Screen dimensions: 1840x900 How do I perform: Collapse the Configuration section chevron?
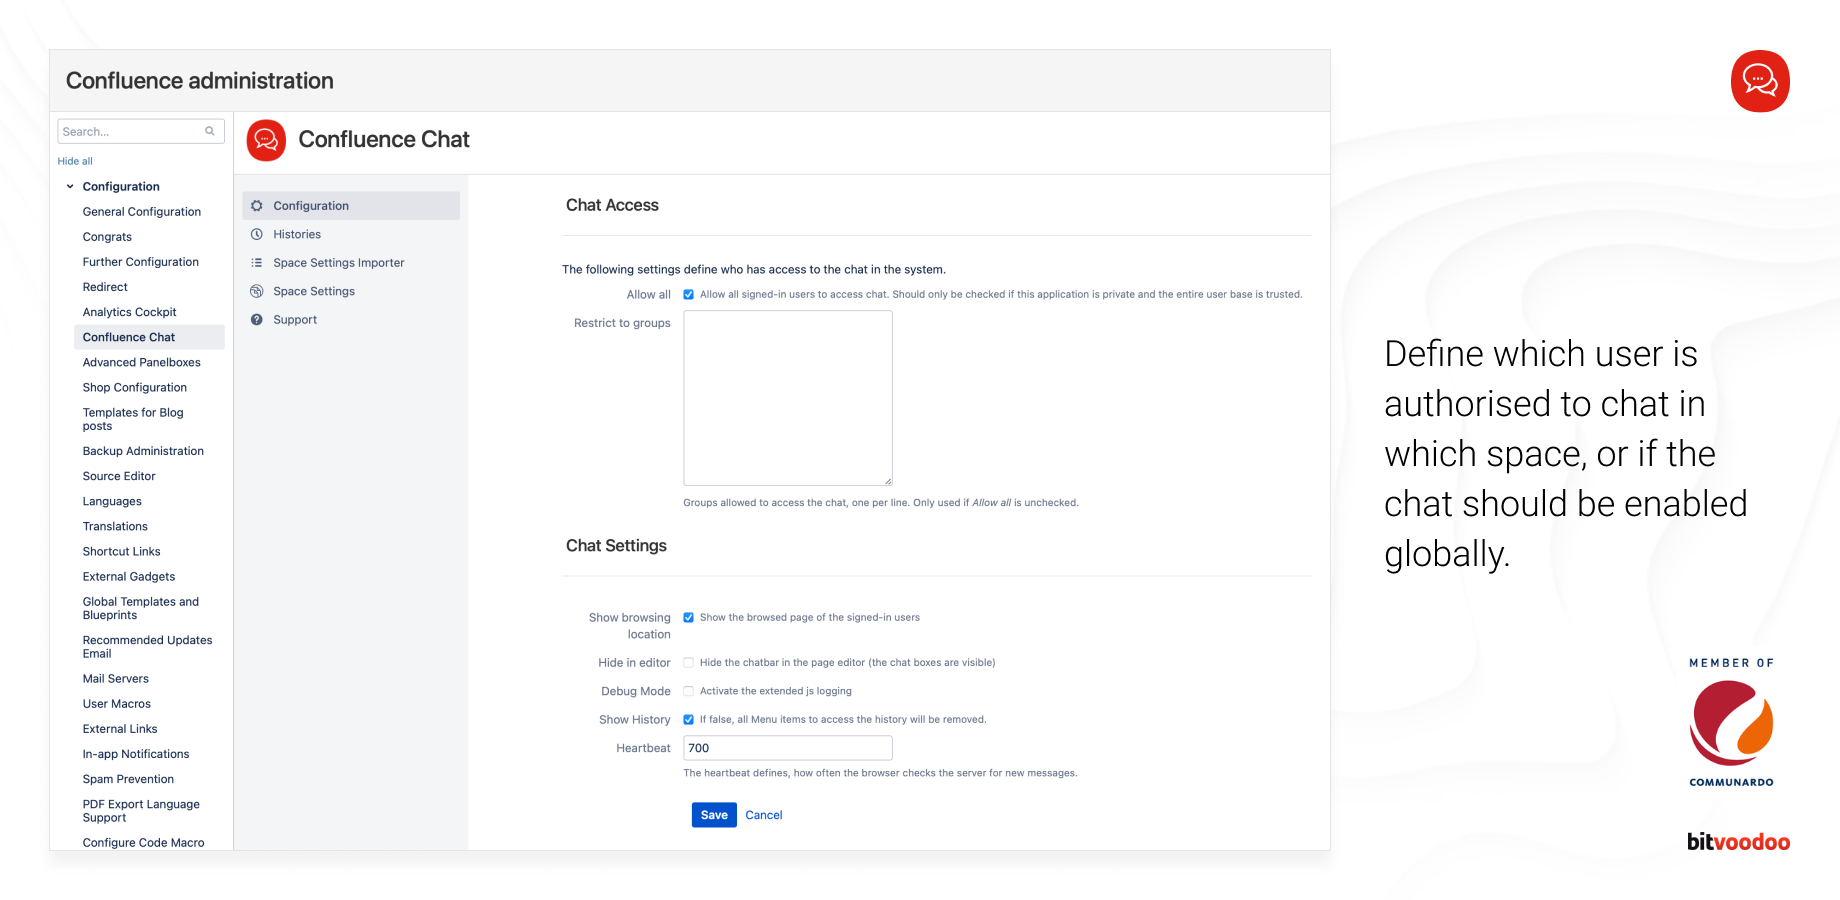tap(70, 187)
